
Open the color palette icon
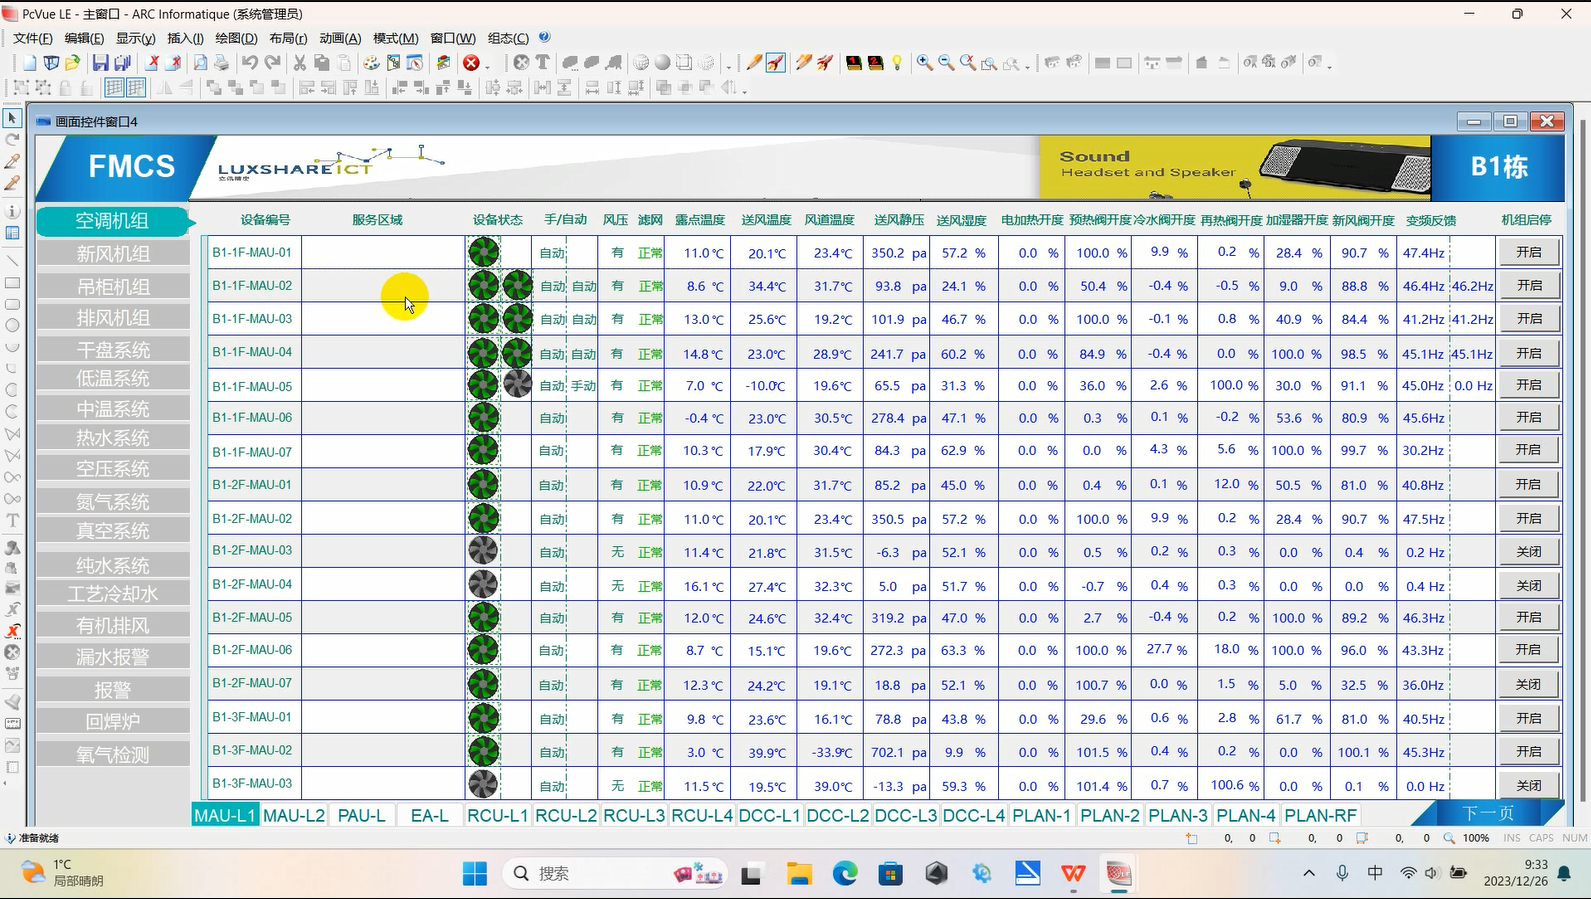pyautogui.click(x=371, y=63)
